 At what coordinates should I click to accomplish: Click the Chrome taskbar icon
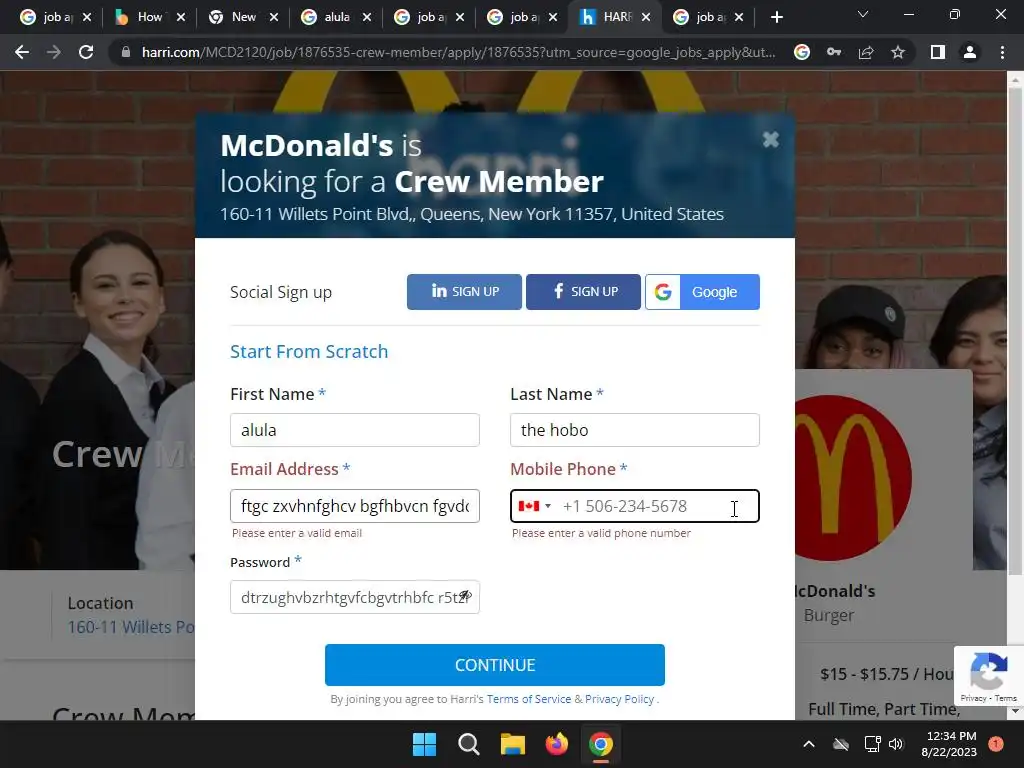[601, 744]
